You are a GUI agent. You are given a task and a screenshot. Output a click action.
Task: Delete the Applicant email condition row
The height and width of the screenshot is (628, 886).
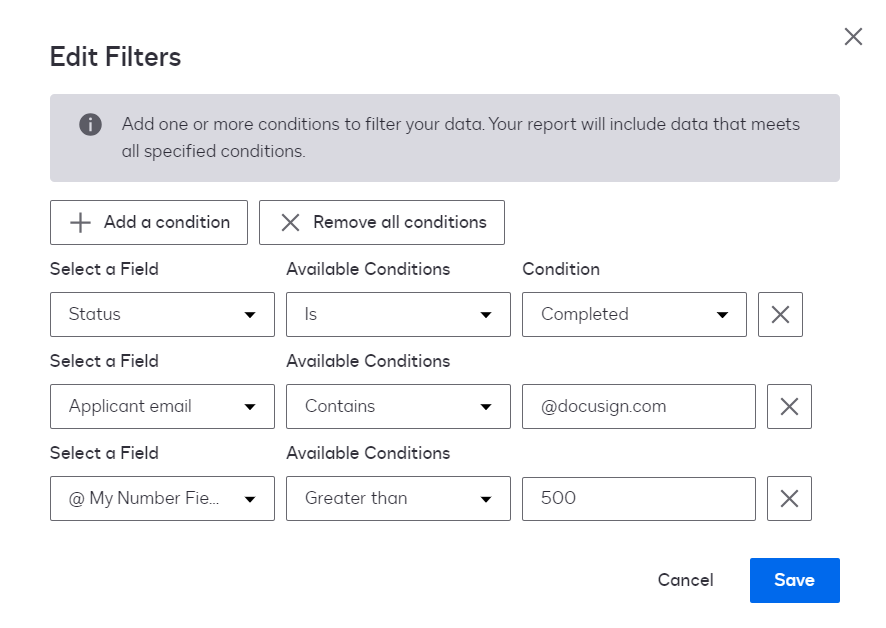pos(789,406)
